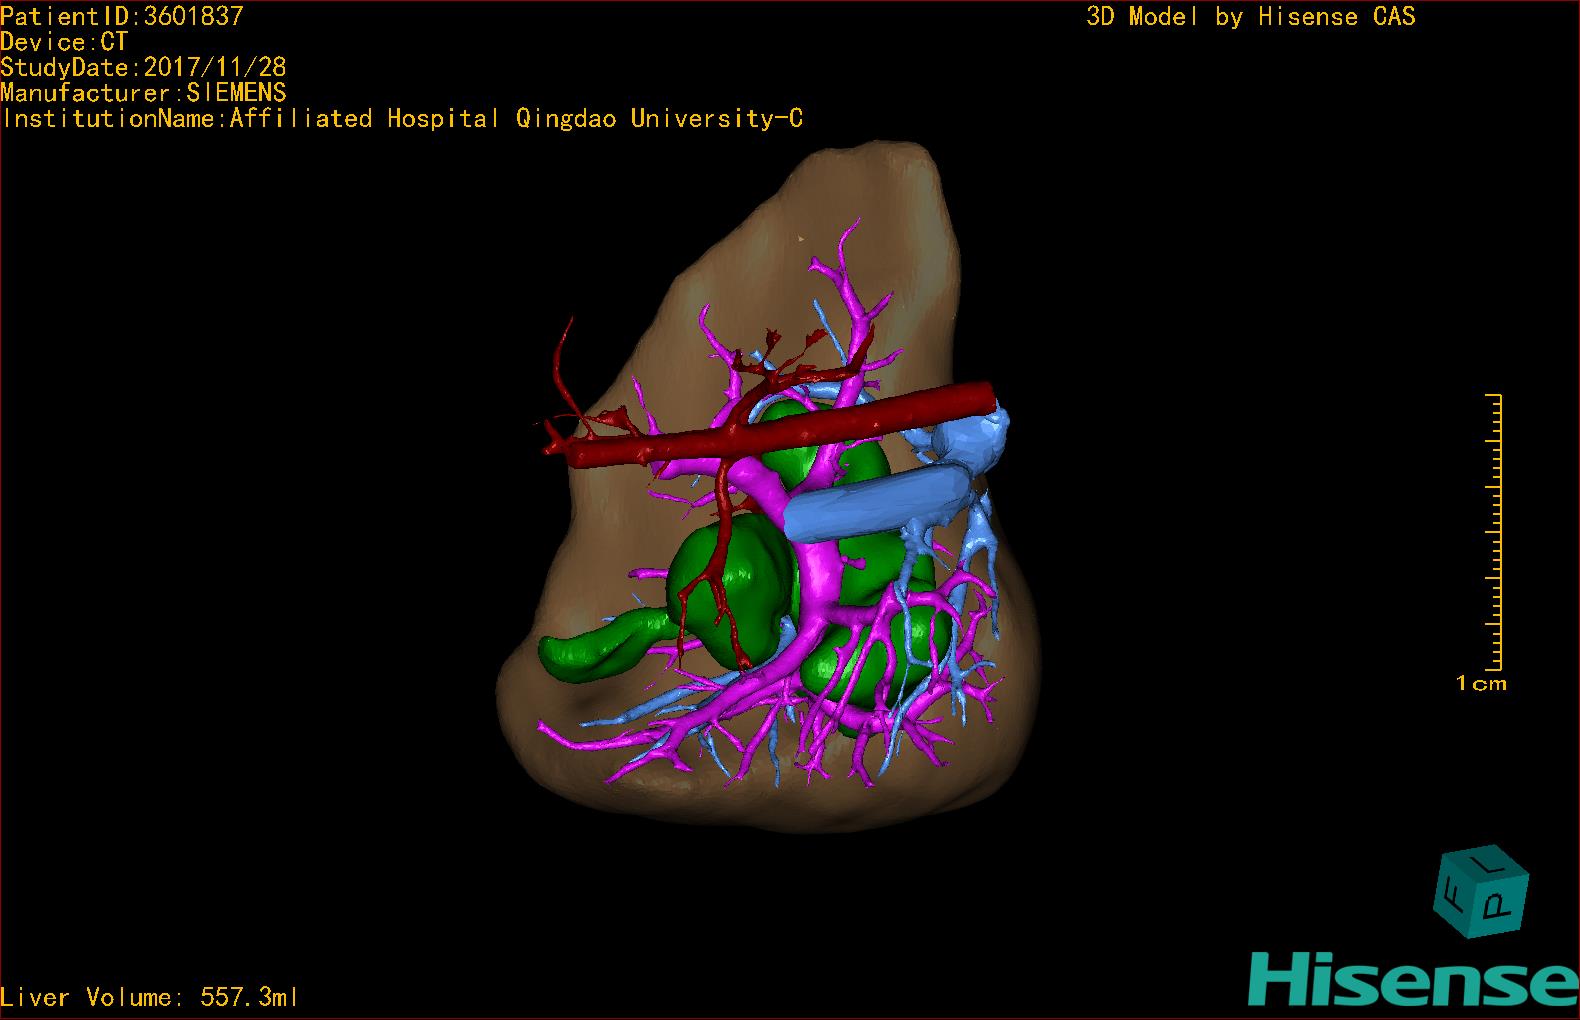Click the InstitutionName text line
Viewport: 1580px width, 1020px height.
pyautogui.click(x=402, y=119)
